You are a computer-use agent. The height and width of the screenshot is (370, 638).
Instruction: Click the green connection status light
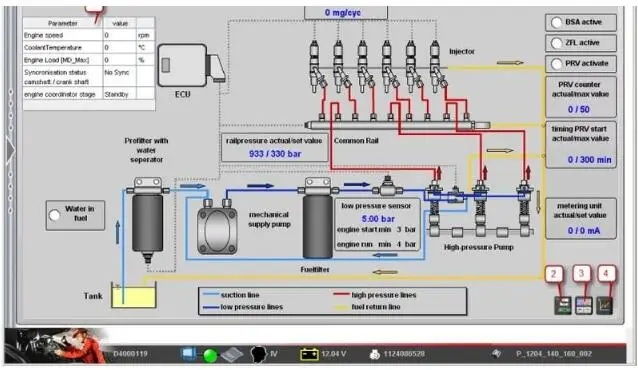(x=210, y=355)
